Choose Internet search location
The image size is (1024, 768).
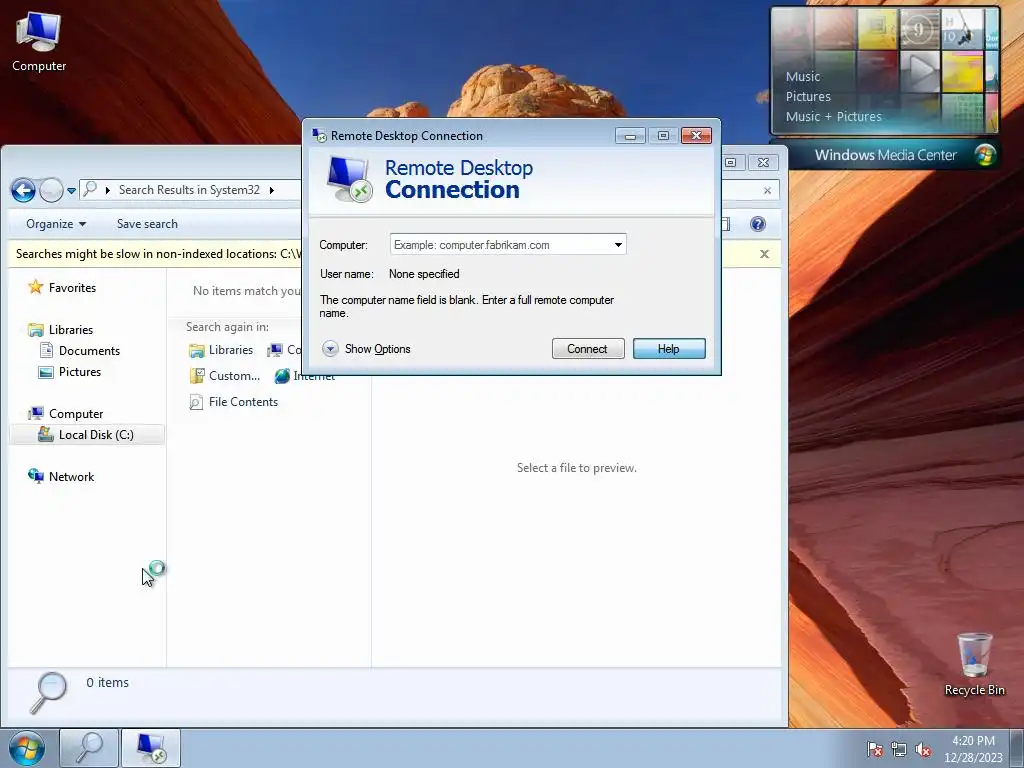pos(305,376)
